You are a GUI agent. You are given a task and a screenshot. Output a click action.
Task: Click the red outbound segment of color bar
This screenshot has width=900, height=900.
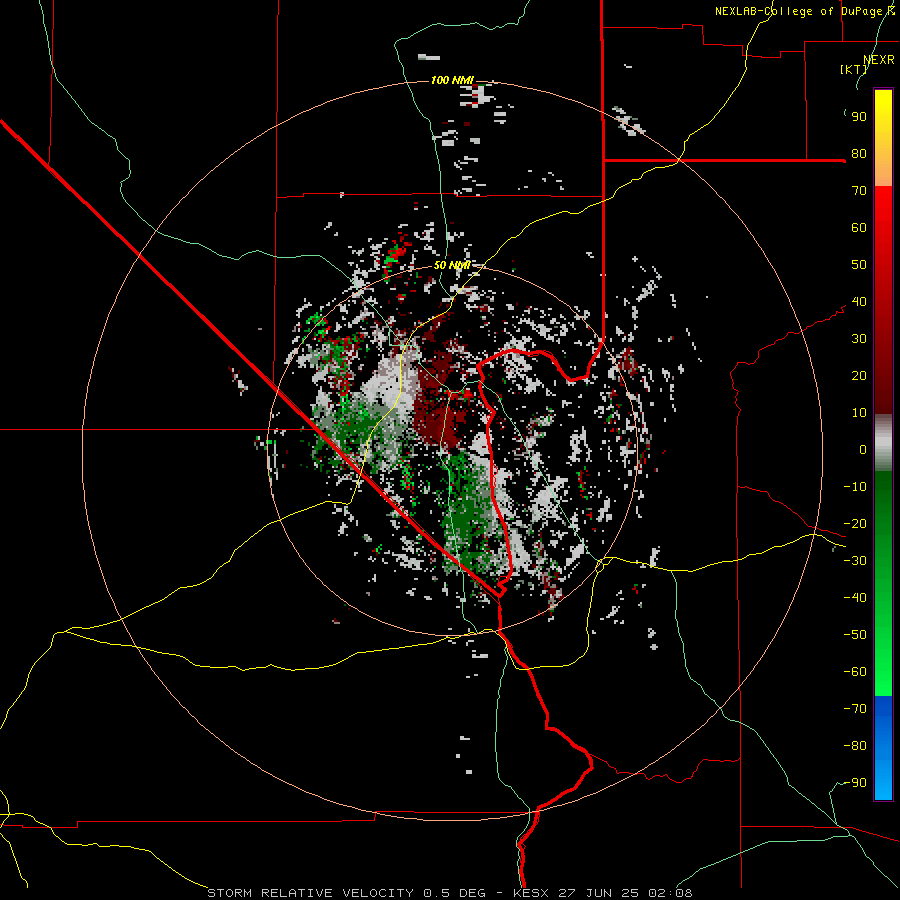[x=883, y=300]
